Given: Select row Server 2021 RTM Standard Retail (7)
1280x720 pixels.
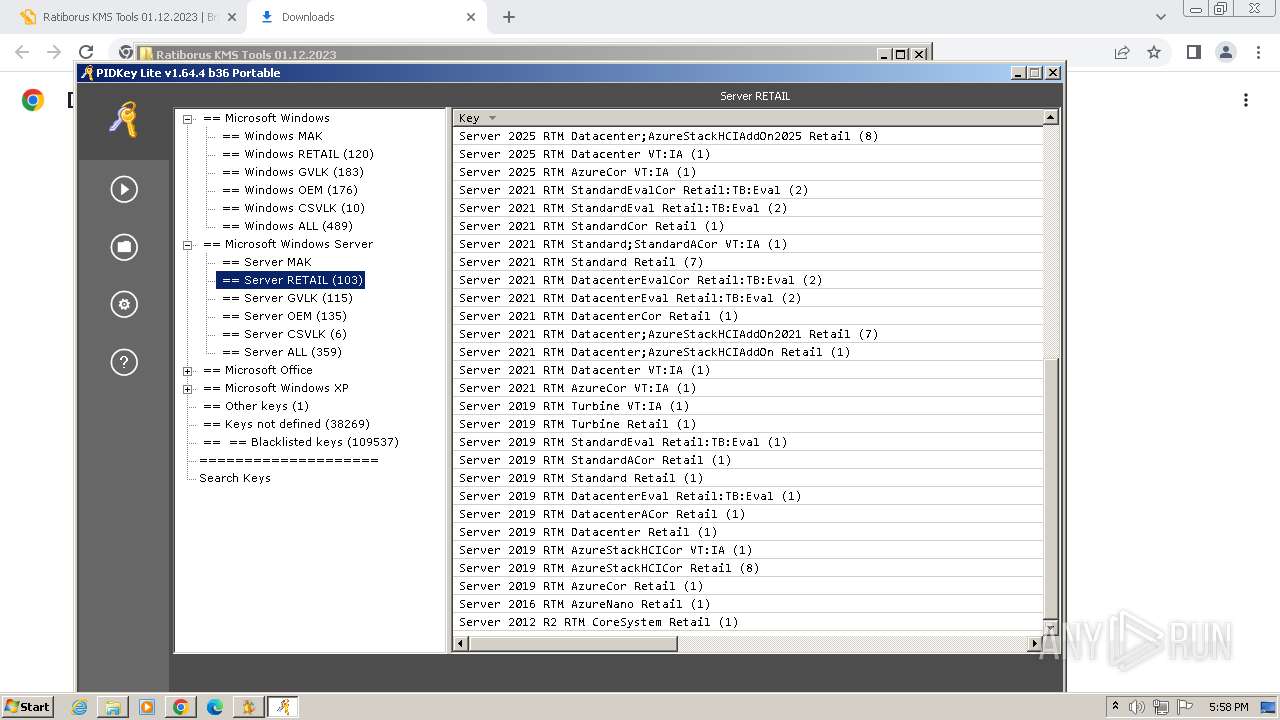Looking at the screenshot, I should [x=747, y=262].
